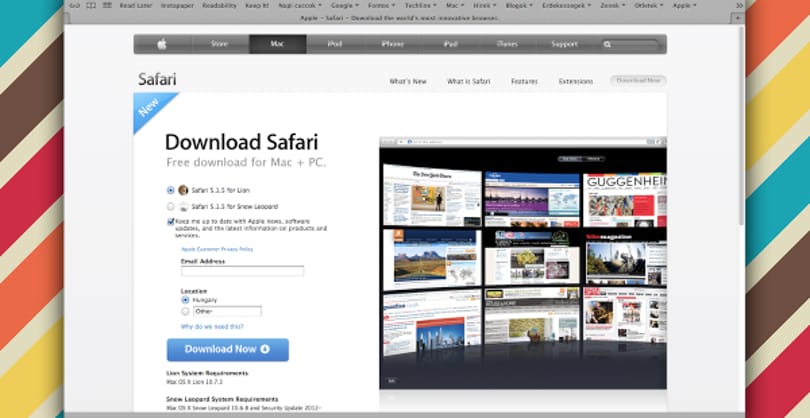
Task: Click the Lion icon beside Safari 5.1.5
Action: [183, 190]
